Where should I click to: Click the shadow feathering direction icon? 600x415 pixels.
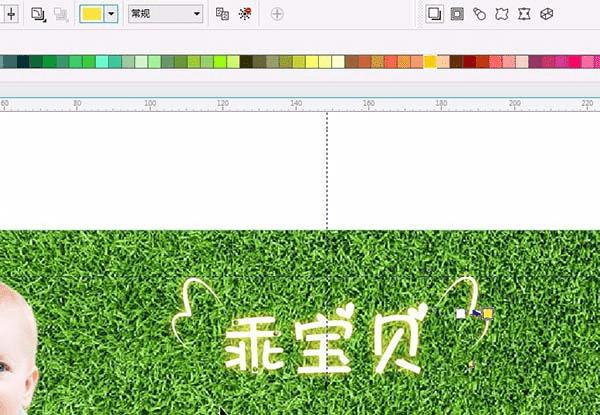(38, 15)
